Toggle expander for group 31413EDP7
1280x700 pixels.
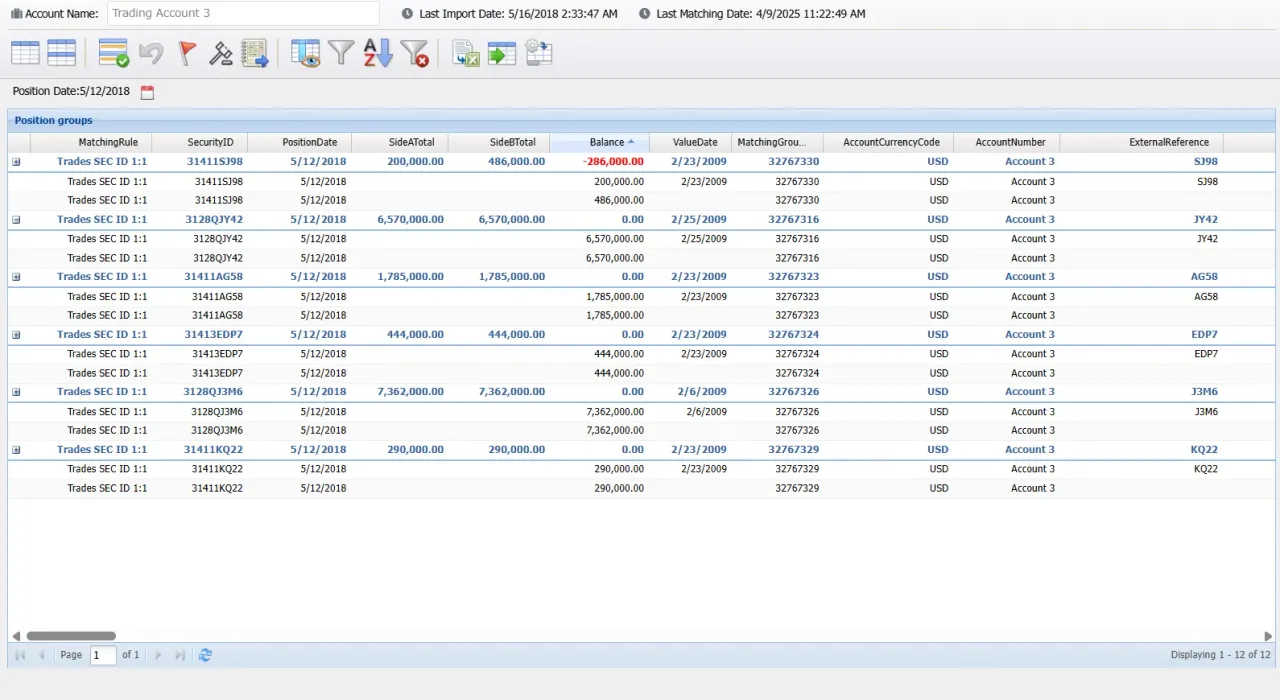(16, 335)
